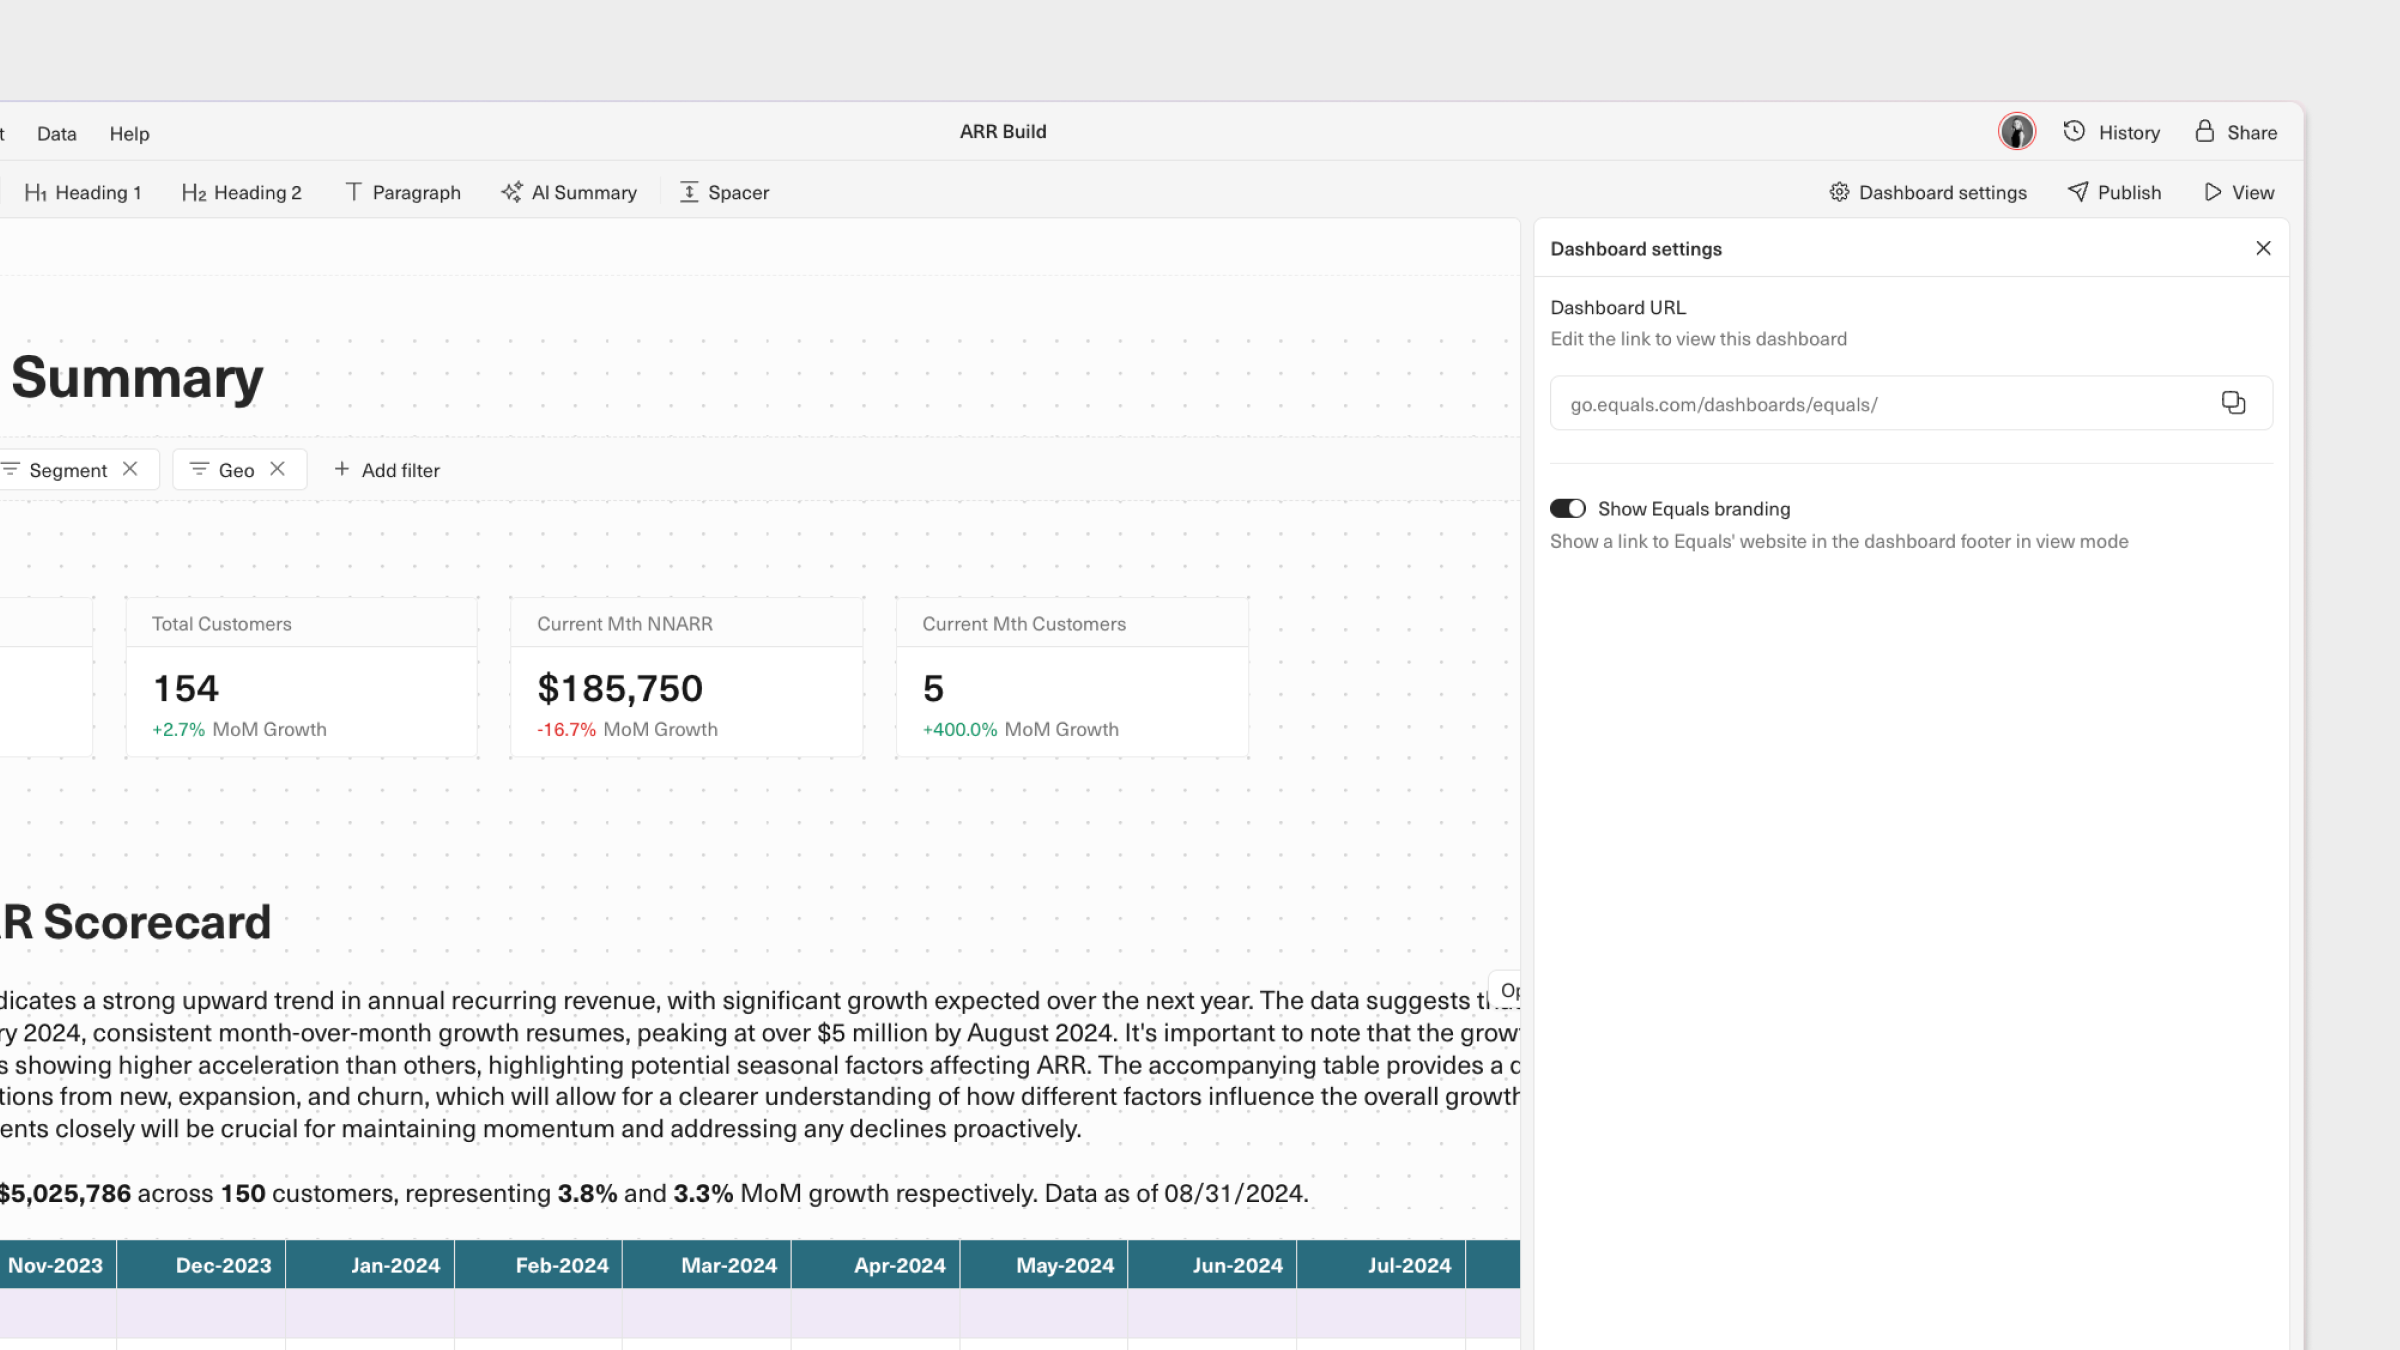Enter View mode with play icon

(x=2239, y=192)
